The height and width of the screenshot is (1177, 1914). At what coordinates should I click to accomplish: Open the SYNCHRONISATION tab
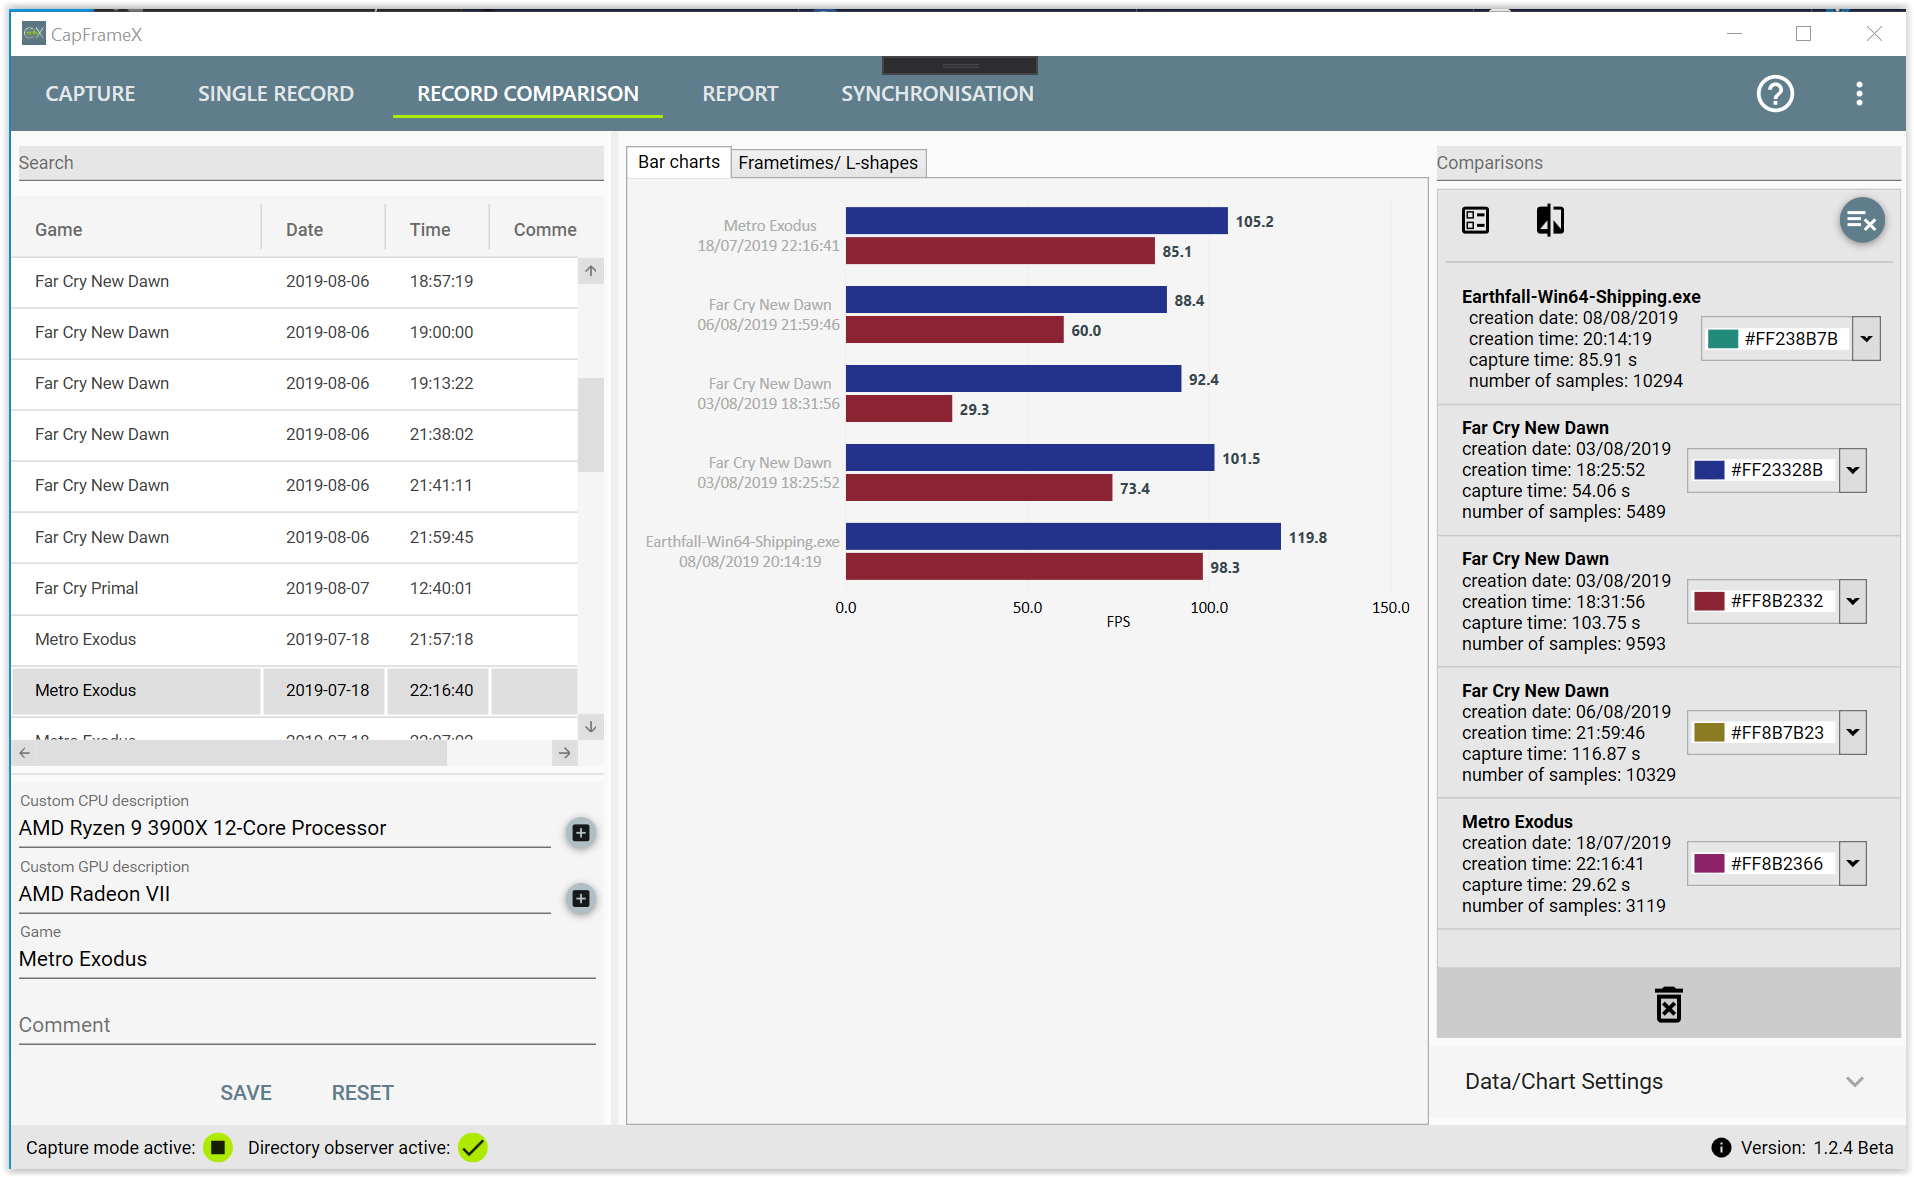point(937,94)
